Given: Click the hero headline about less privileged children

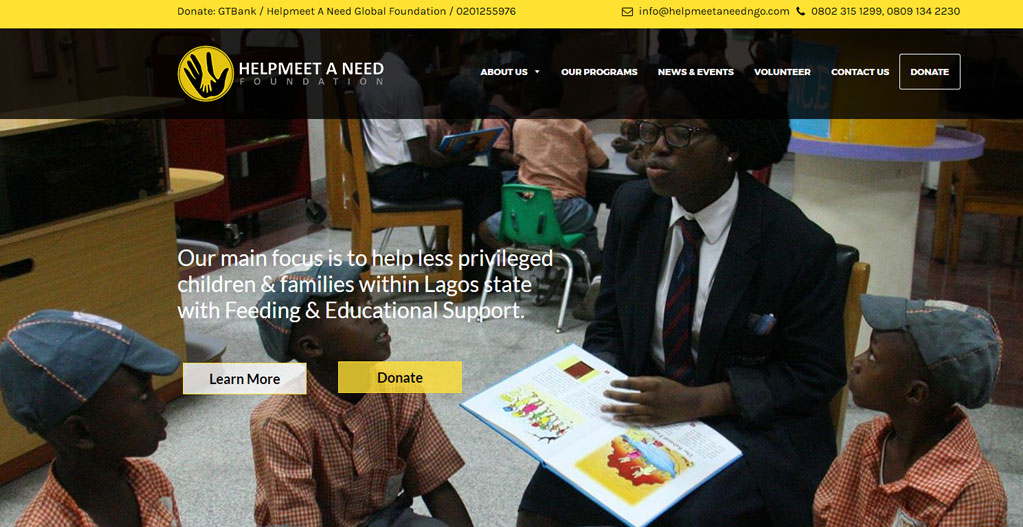Looking at the screenshot, I should (x=365, y=284).
